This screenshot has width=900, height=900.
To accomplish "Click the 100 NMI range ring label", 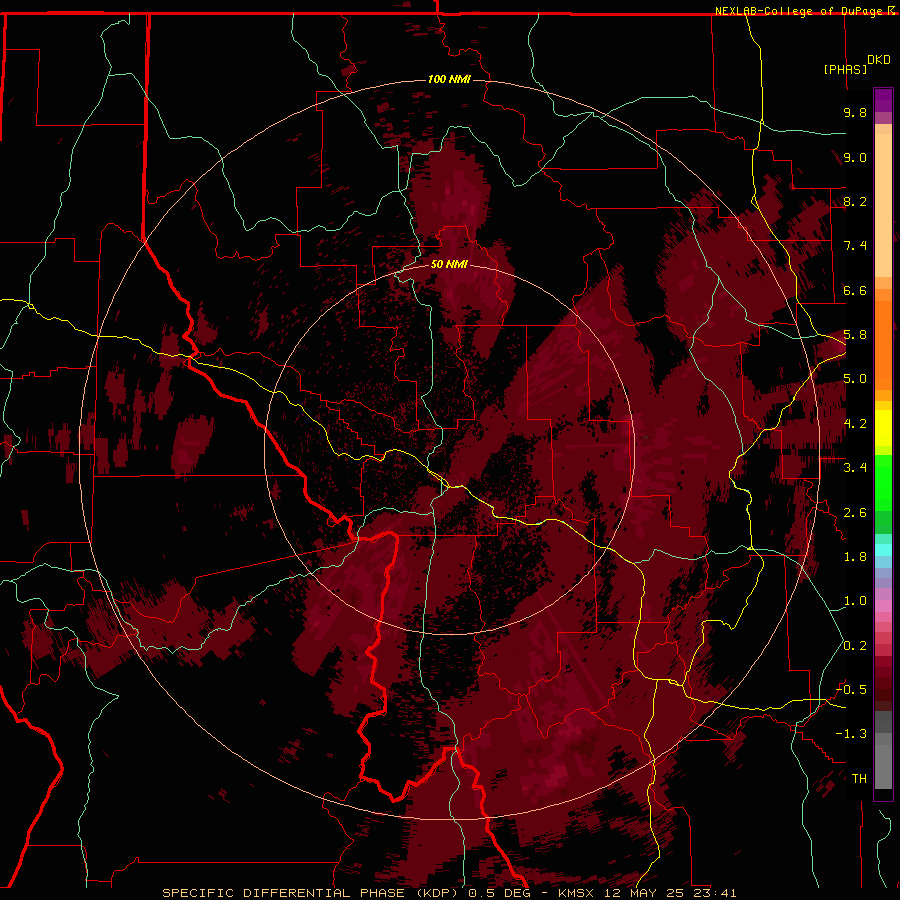I will 449,79.
